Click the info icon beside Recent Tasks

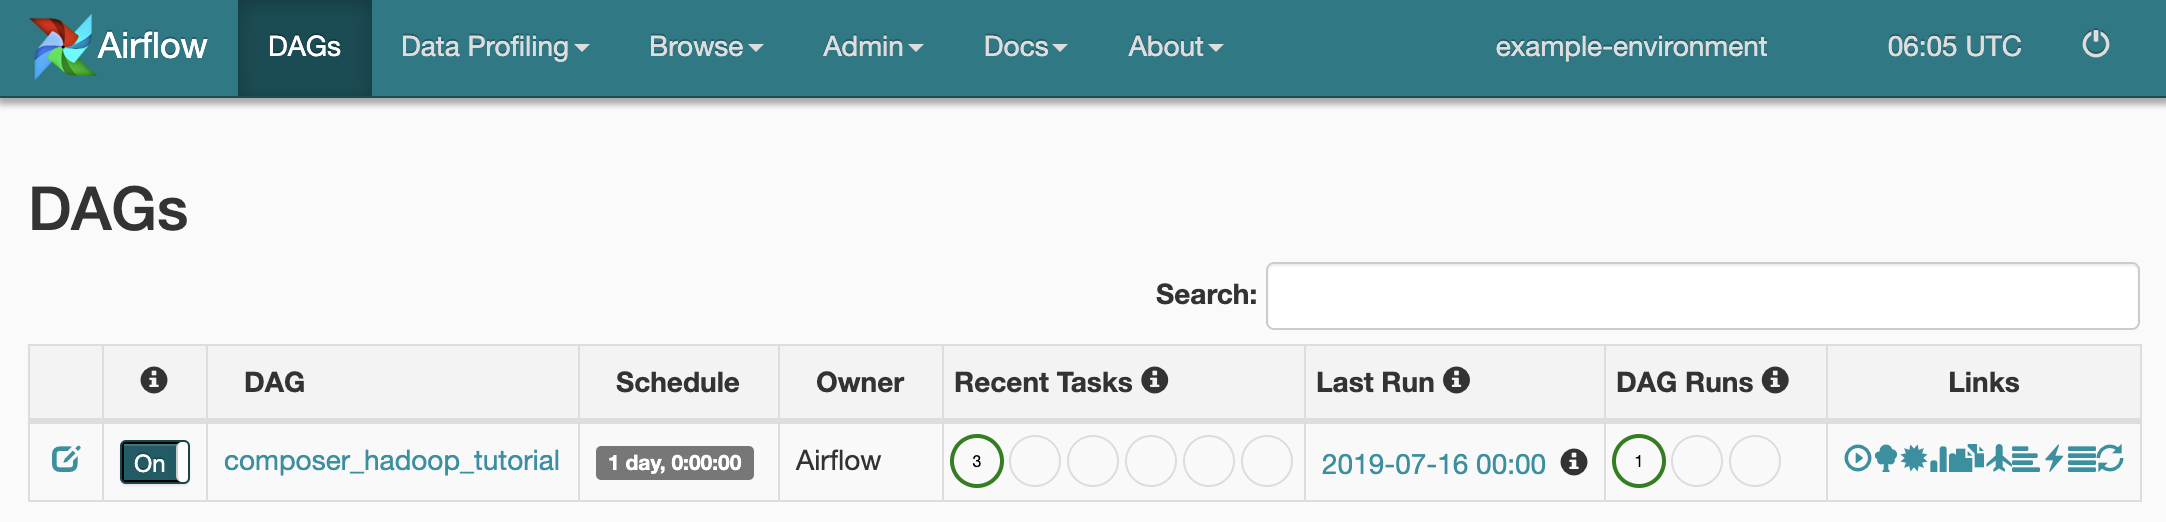point(1155,380)
